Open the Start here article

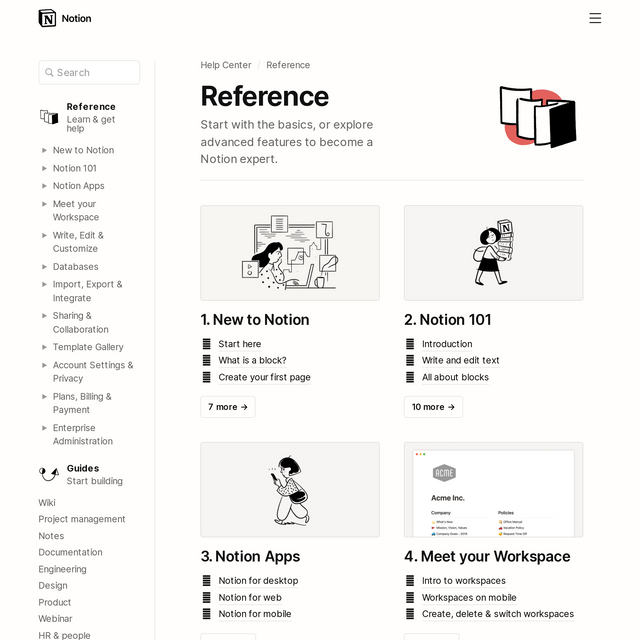(x=240, y=344)
